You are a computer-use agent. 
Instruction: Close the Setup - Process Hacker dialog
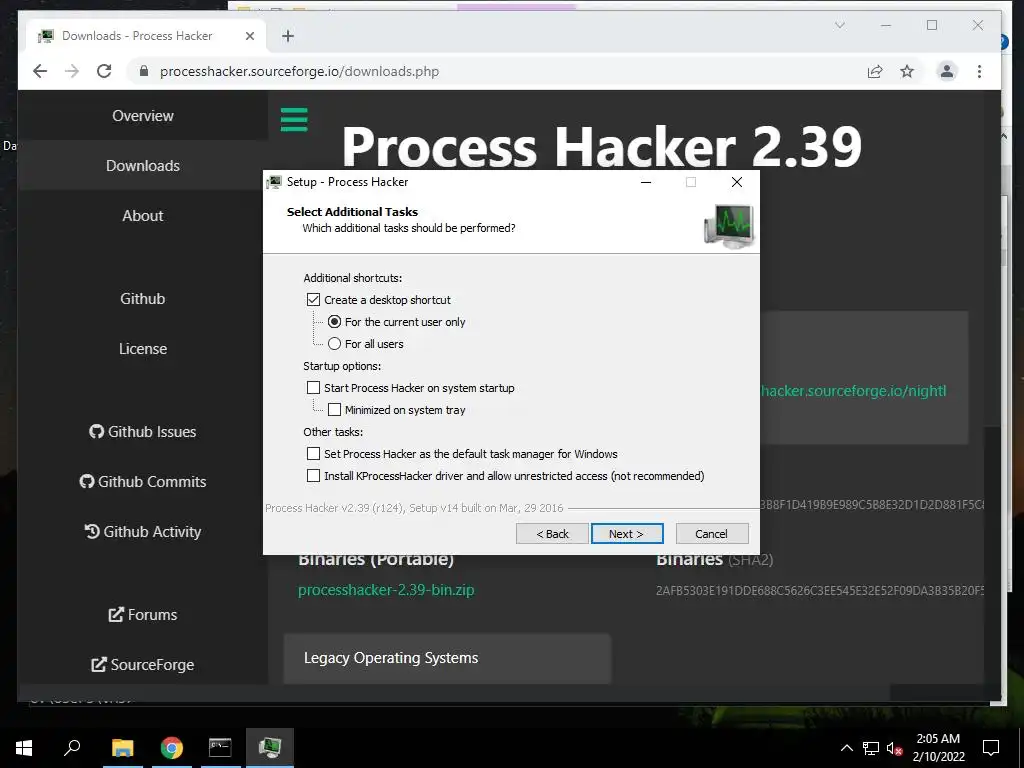tap(737, 182)
